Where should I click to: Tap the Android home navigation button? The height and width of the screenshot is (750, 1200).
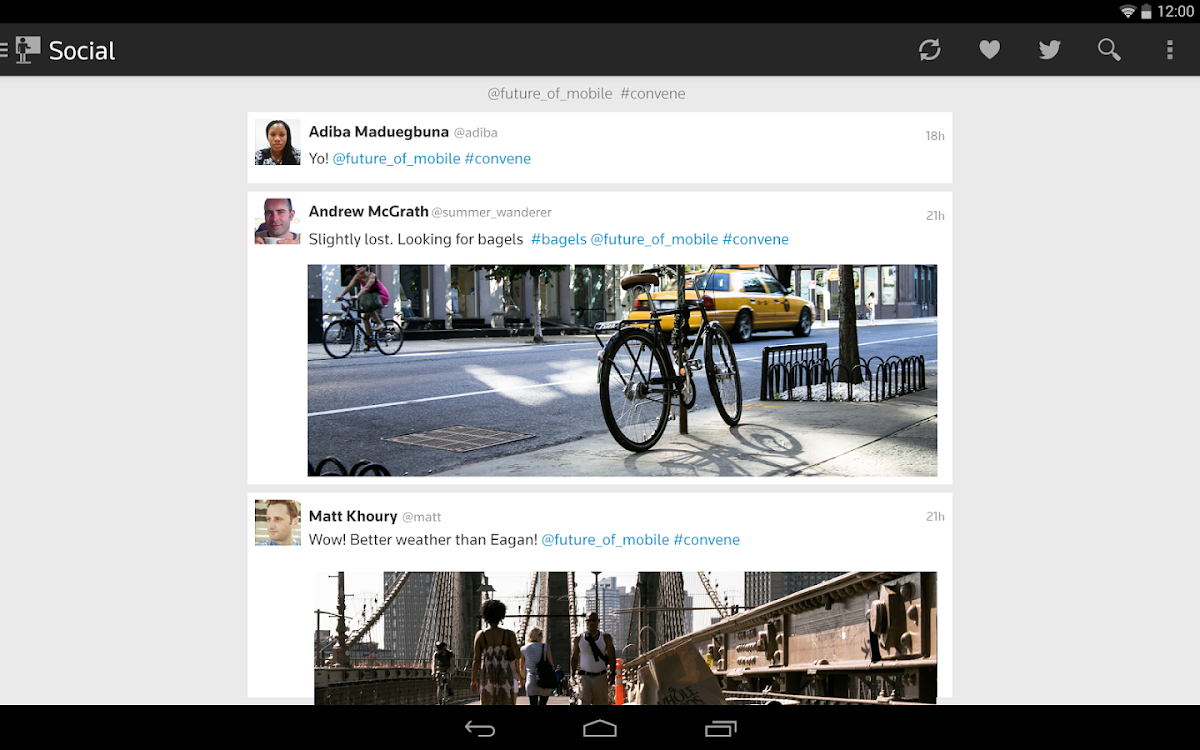point(600,729)
